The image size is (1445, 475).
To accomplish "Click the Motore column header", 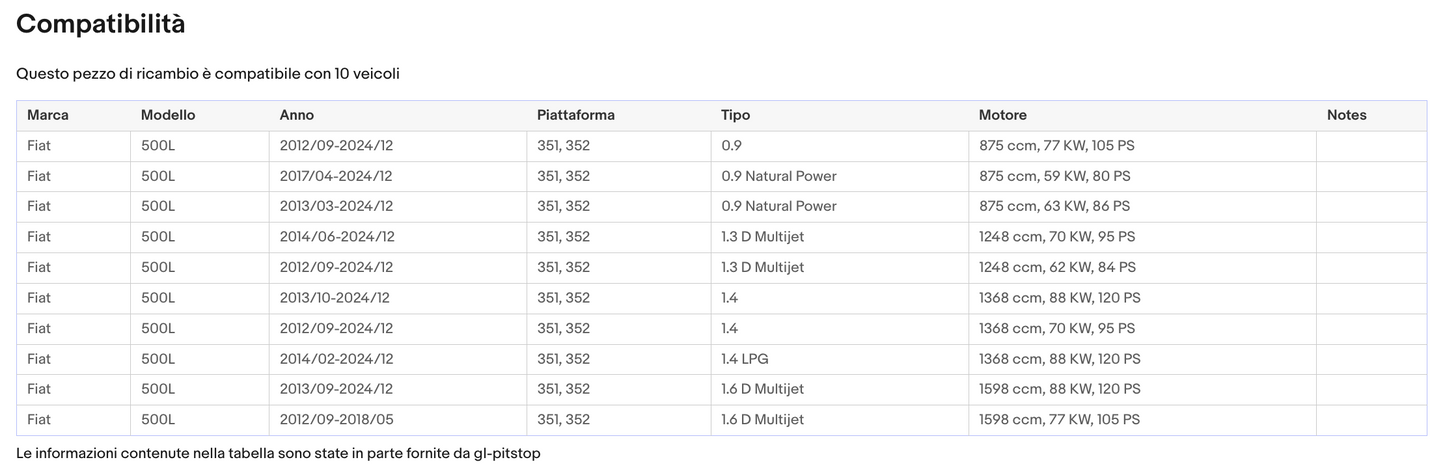I will (1002, 115).
